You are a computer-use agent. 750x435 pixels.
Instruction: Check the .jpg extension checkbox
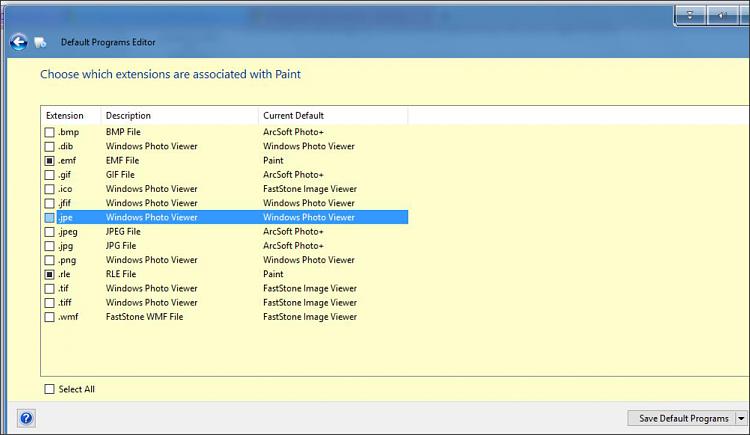point(49,246)
